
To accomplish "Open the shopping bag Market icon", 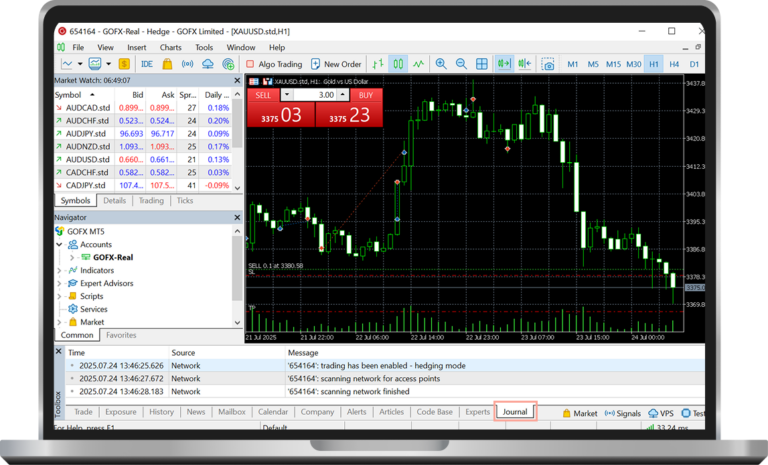I will (x=167, y=64).
